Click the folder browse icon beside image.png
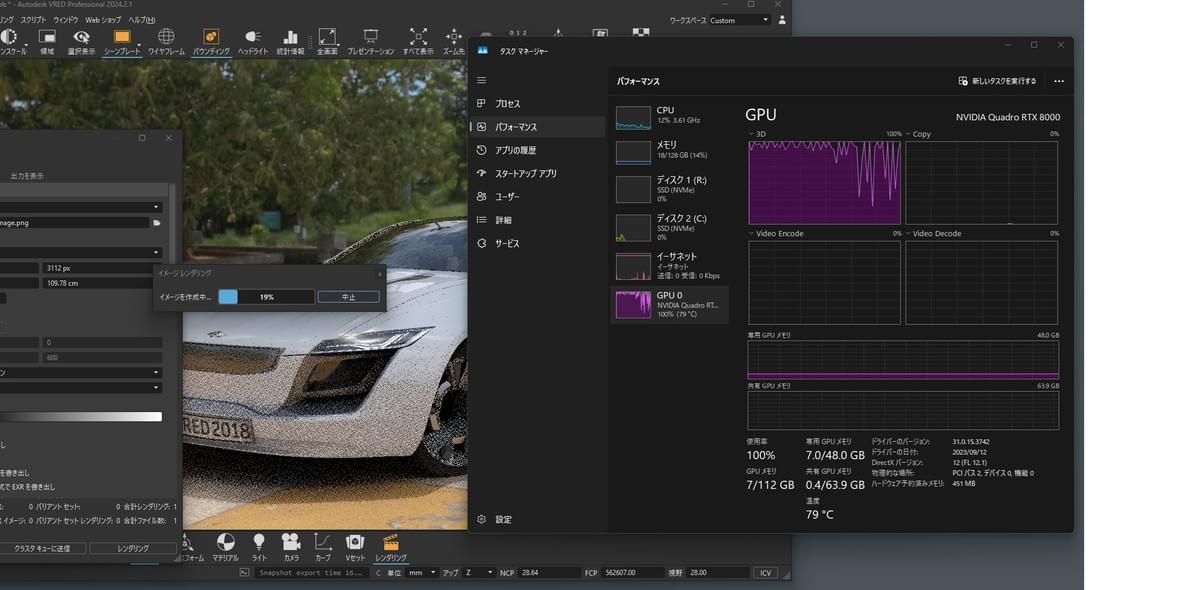1200x590 pixels. 157,223
